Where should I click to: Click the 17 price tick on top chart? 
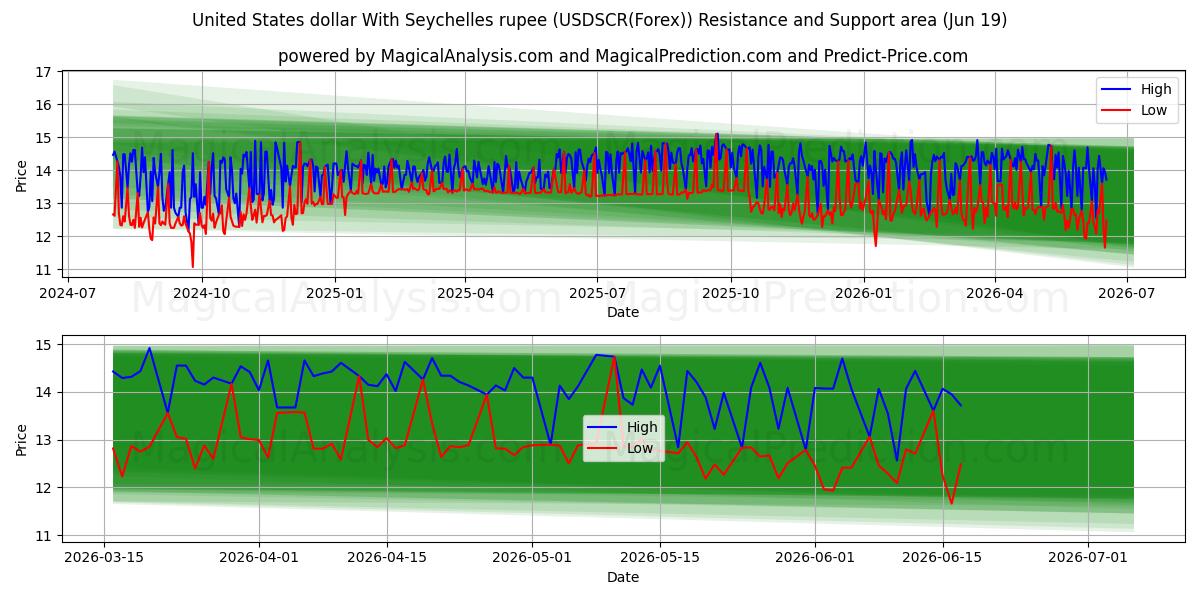click(x=43, y=72)
